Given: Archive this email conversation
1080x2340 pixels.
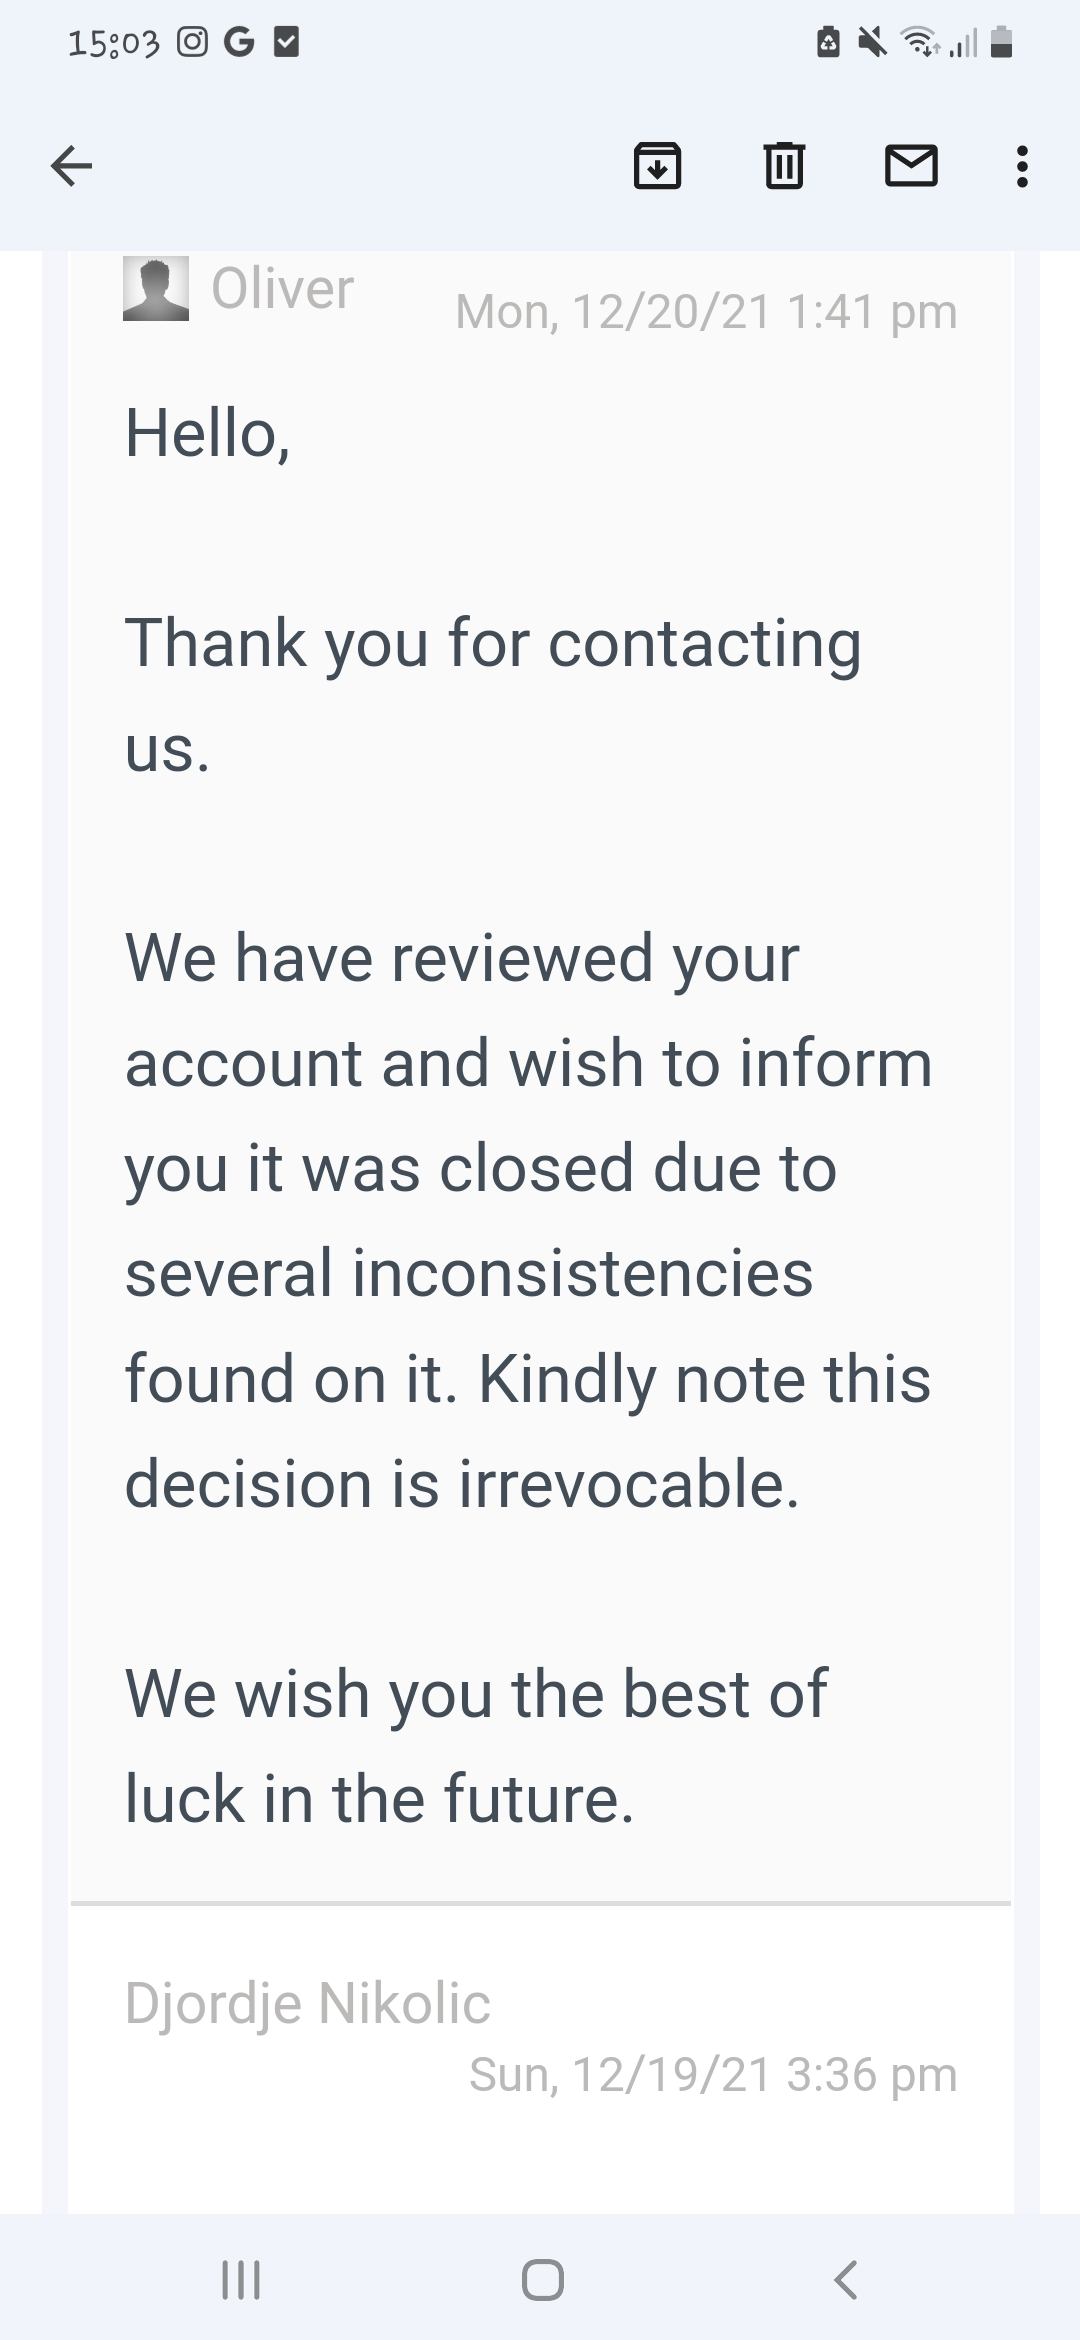Looking at the screenshot, I should [x=657, y=166].
